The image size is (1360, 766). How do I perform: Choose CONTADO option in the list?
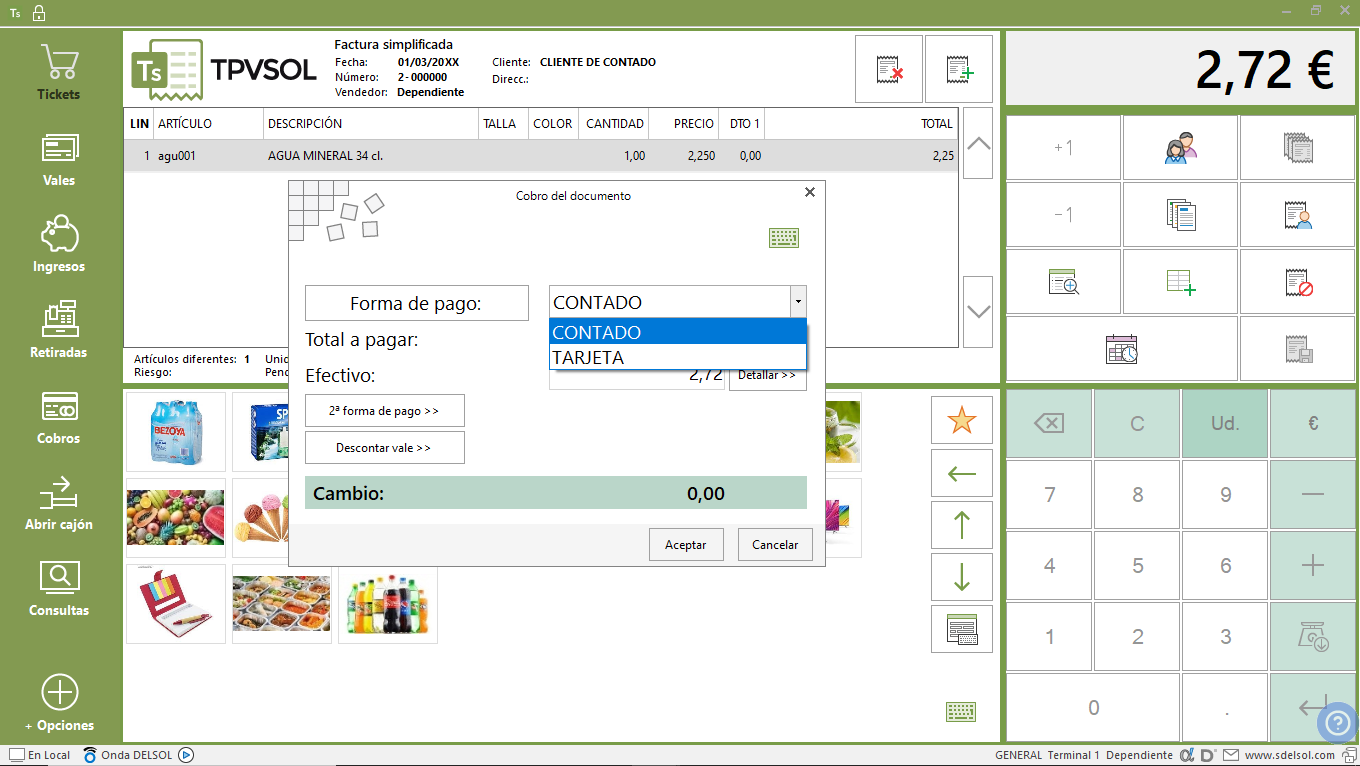(x=678, y=332)
